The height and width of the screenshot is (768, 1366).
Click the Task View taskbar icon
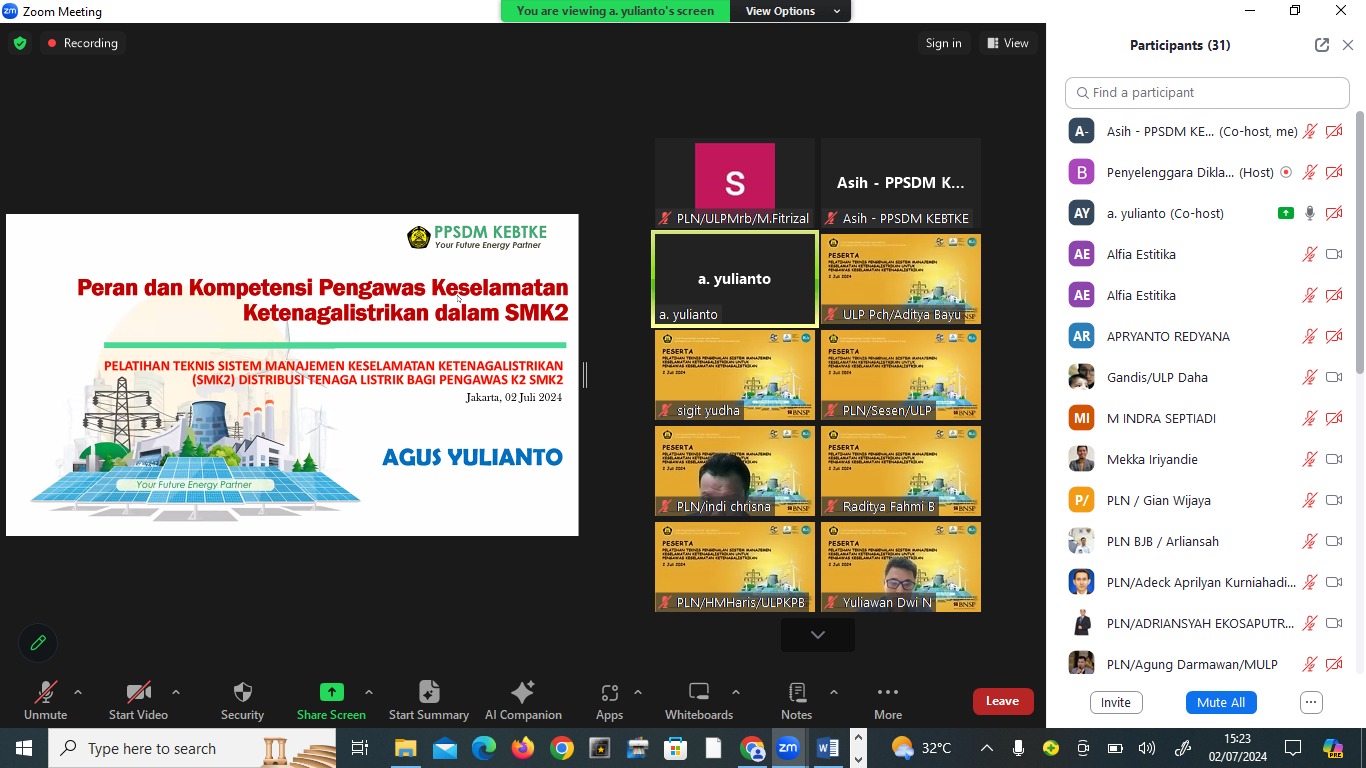coord(360,748)
